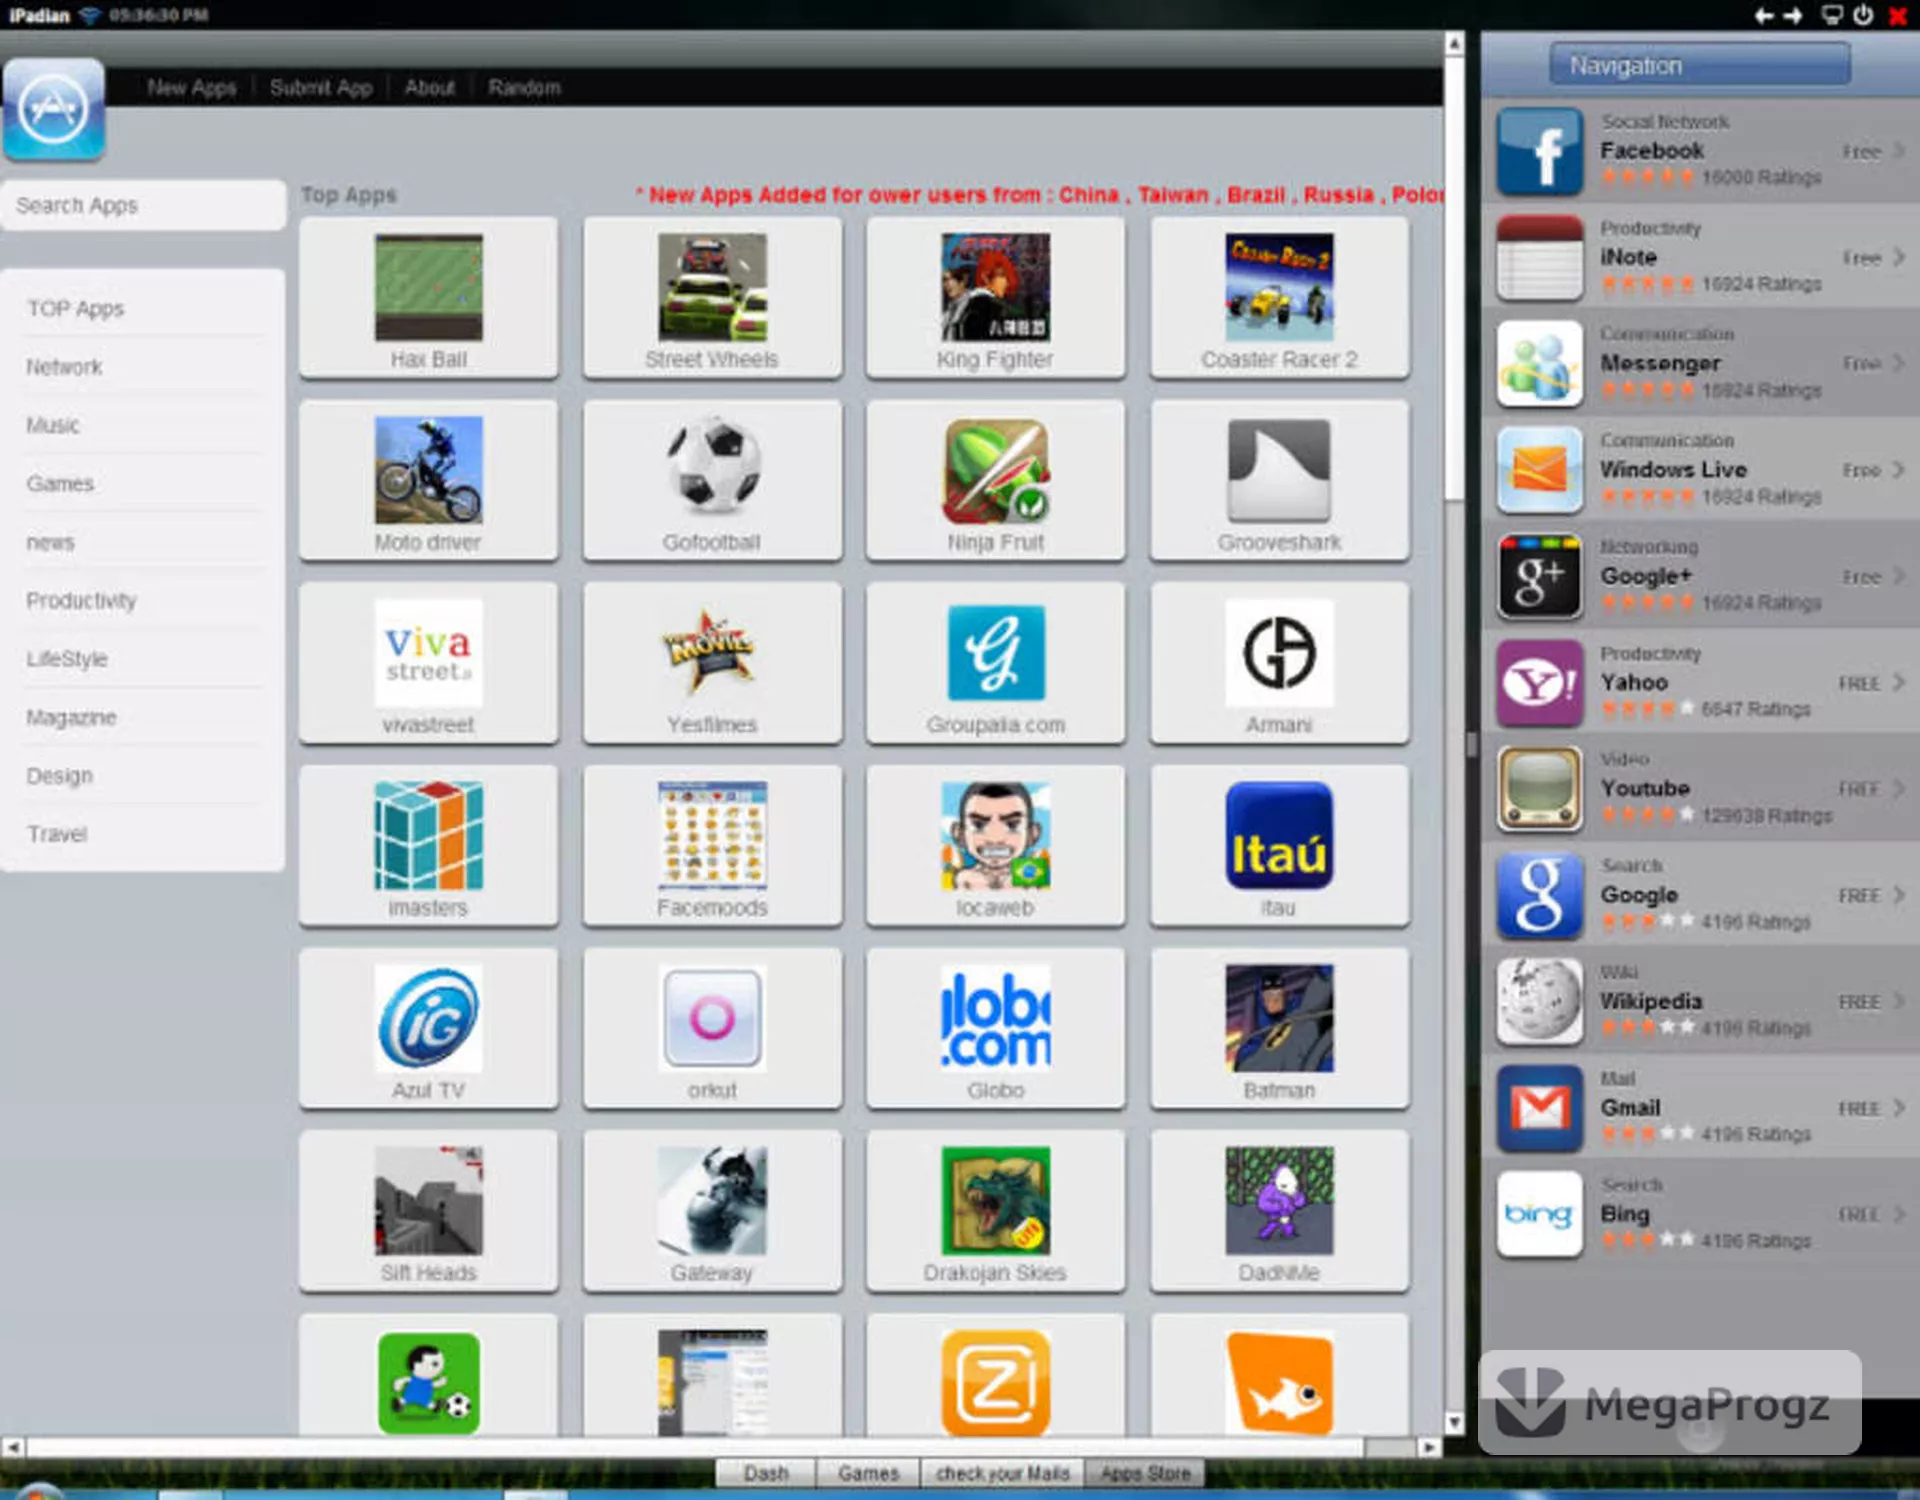Expand Facebook entry chevron in Navigation
The image size is (1920, 1500).
click(x=1898, y=151)
